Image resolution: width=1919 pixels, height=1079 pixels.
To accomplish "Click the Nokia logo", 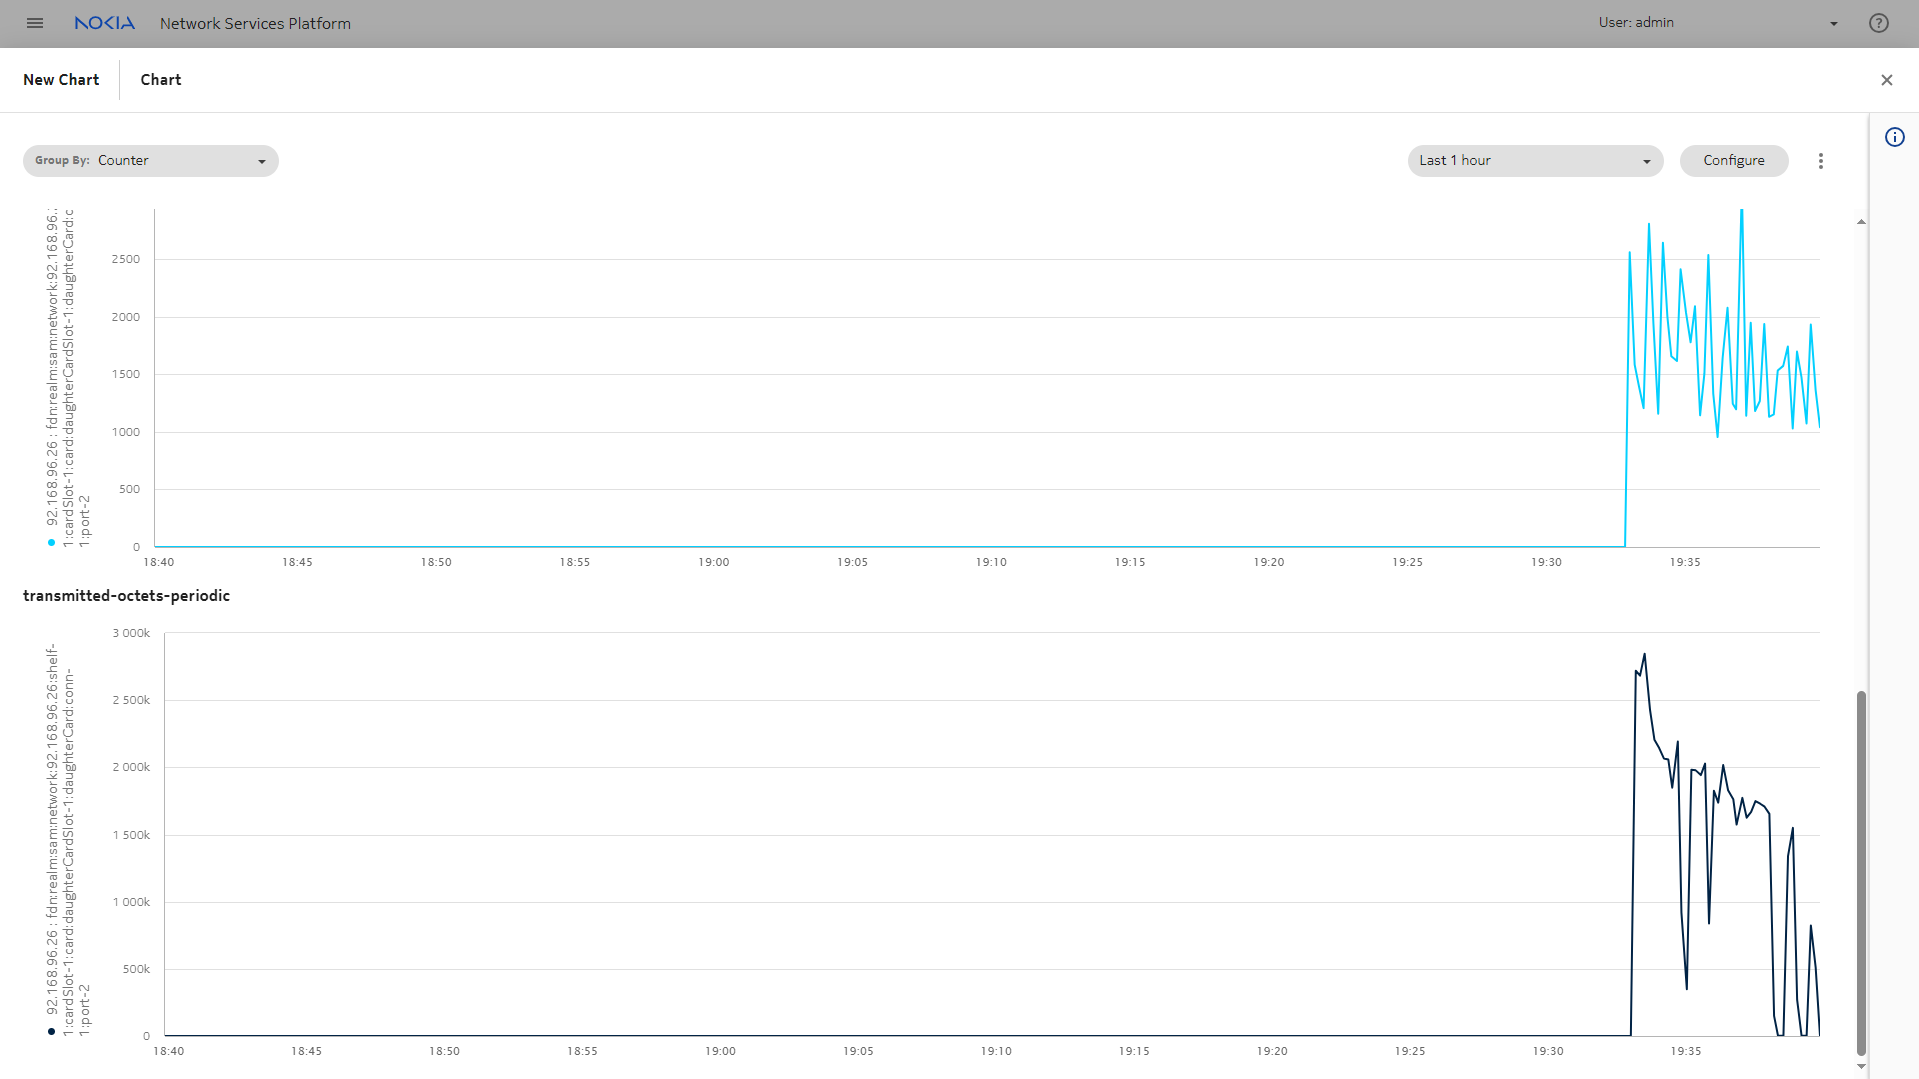I will pos(104,23).
